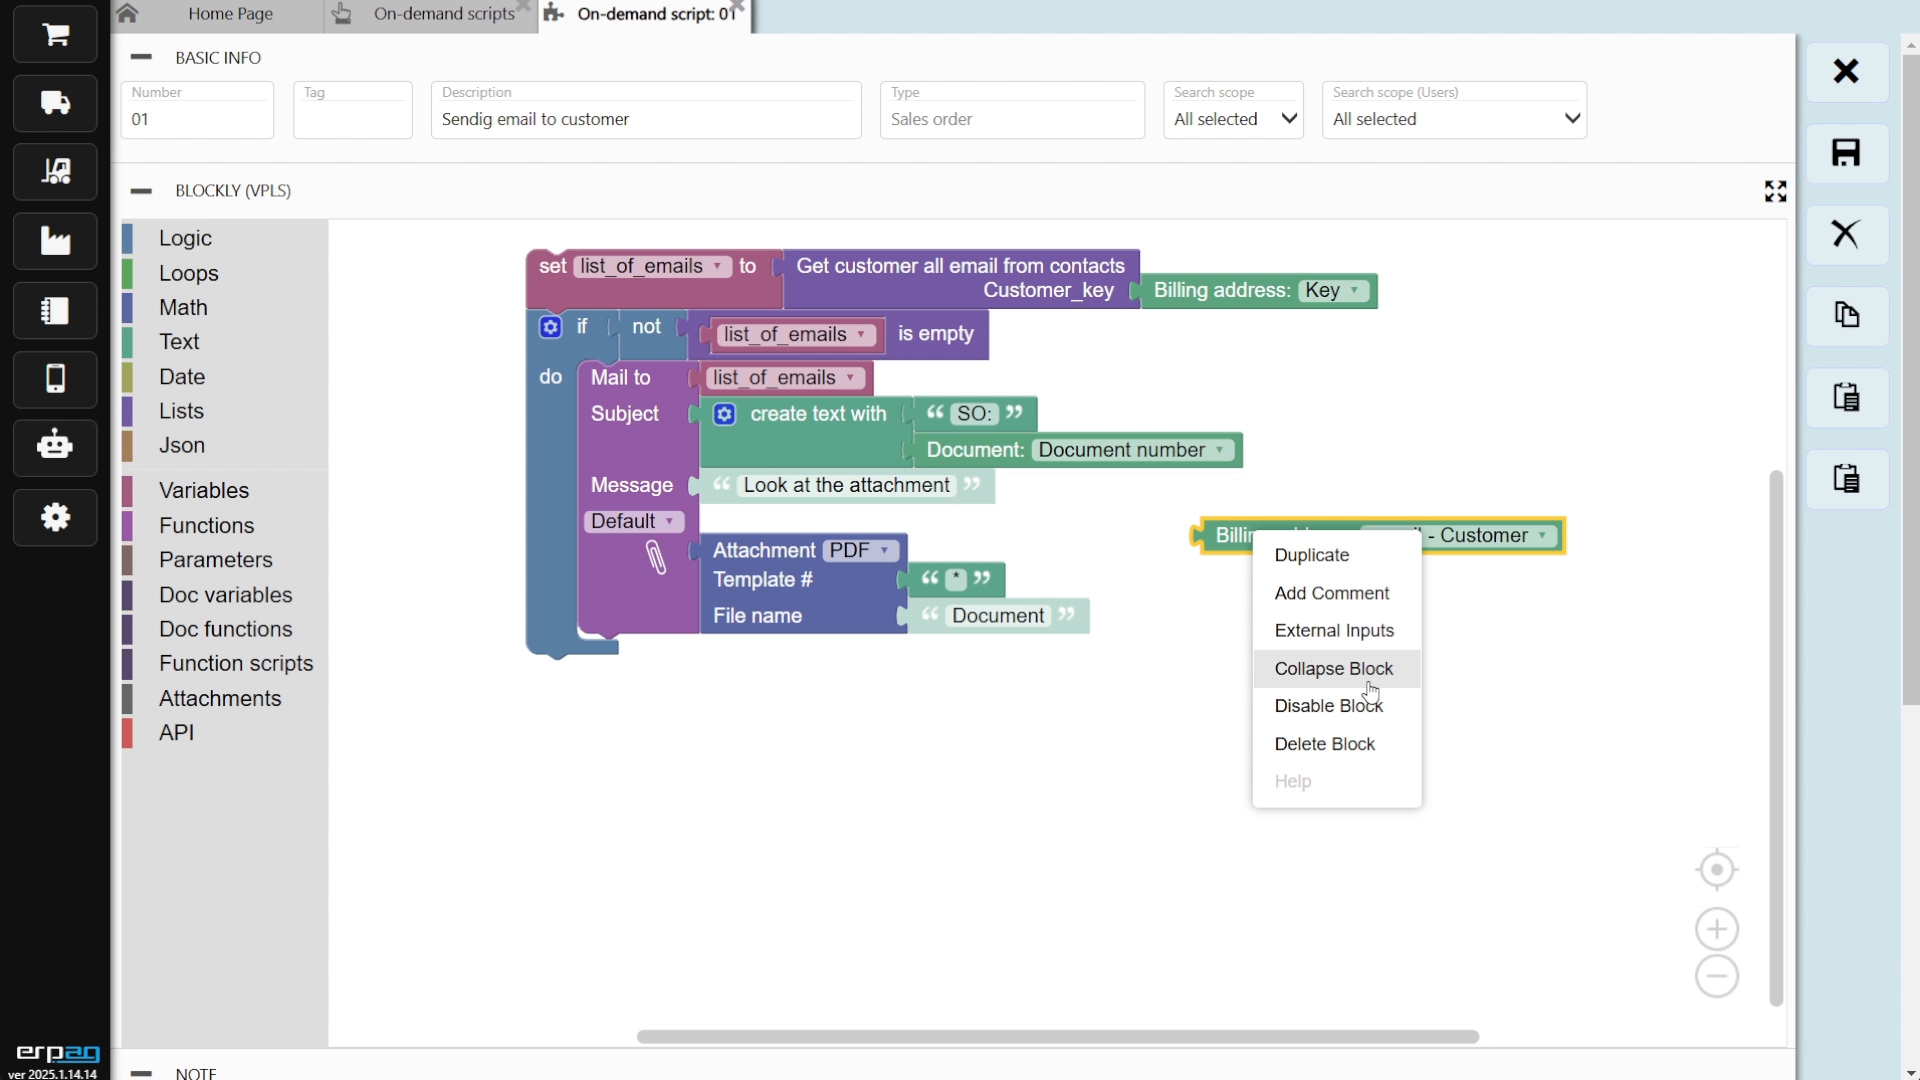Click the shopping cart sidebar icon
Screen dimensions: 1920x1080
tap(55, 35)
